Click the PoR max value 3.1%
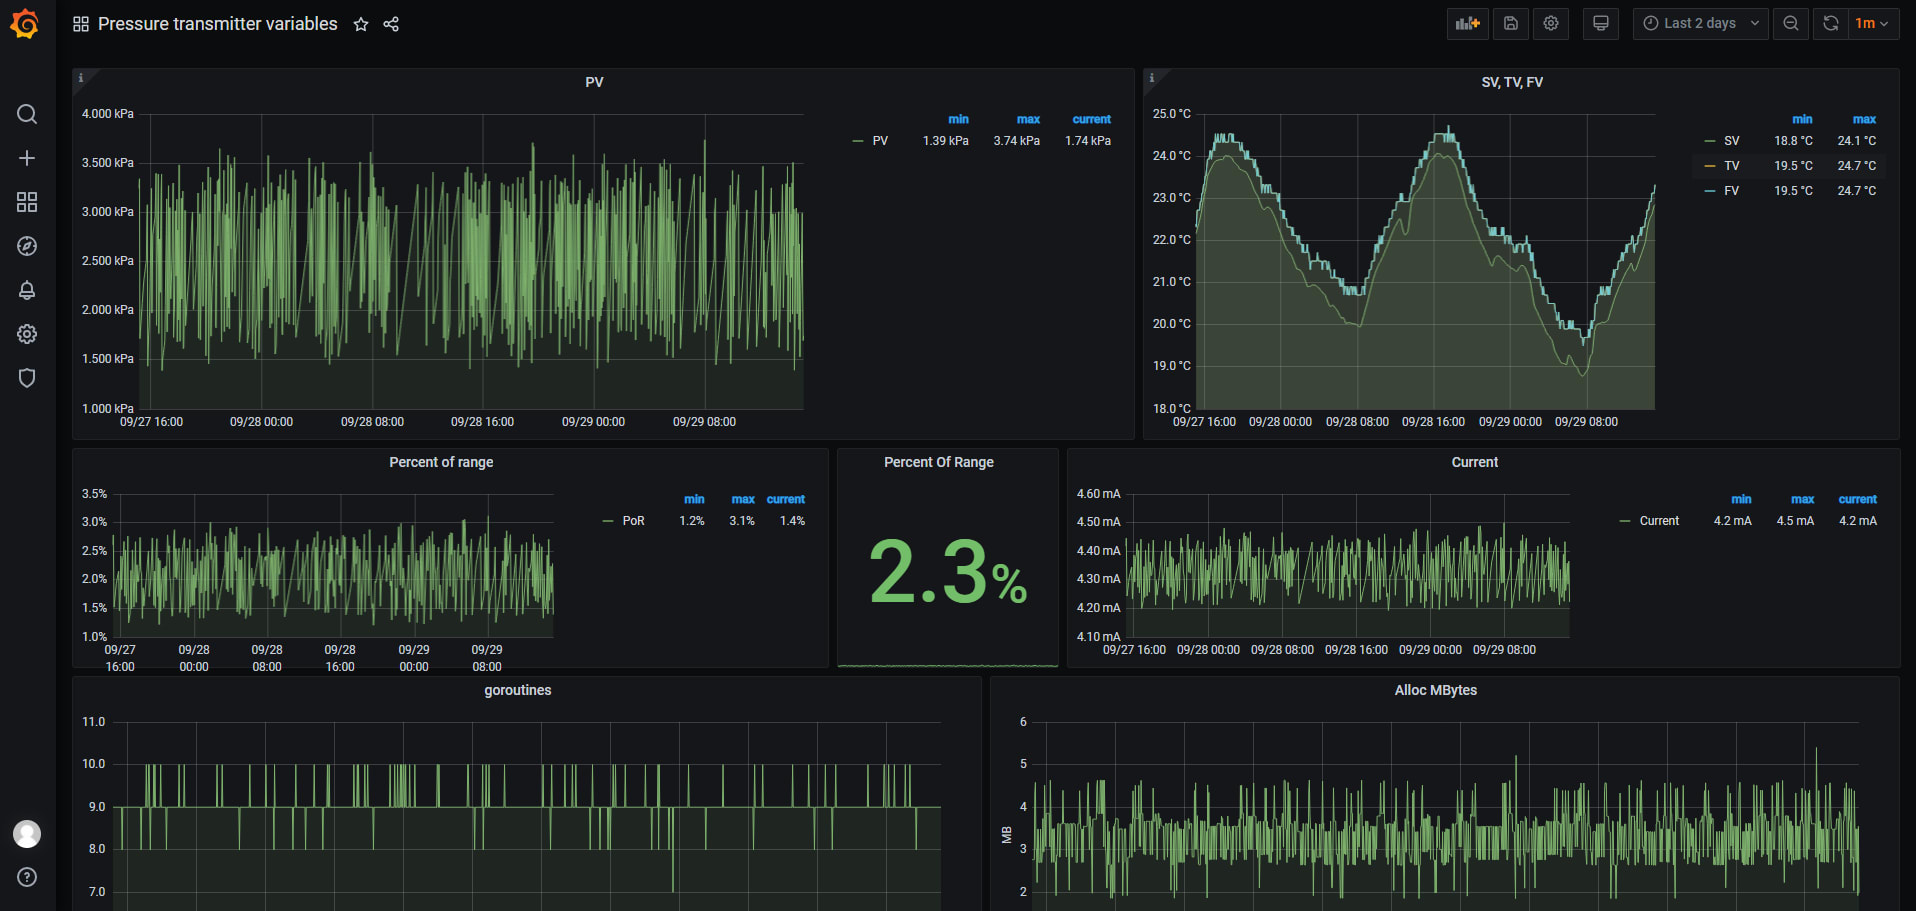 pos(742,521)
